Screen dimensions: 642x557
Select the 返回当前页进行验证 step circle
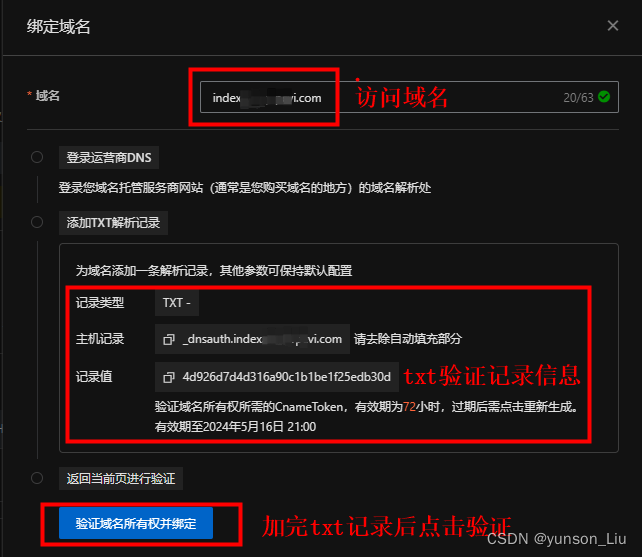pos(37,478)
